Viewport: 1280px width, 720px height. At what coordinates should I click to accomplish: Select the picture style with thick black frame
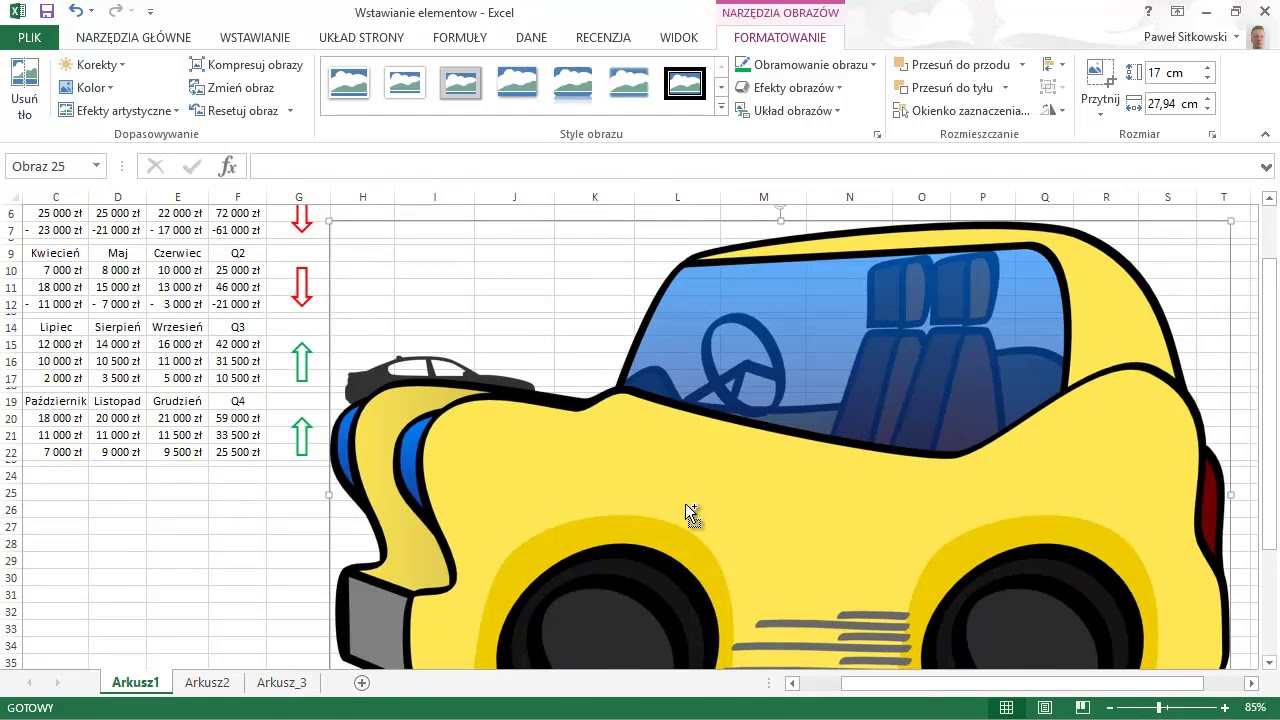(685, 83)
